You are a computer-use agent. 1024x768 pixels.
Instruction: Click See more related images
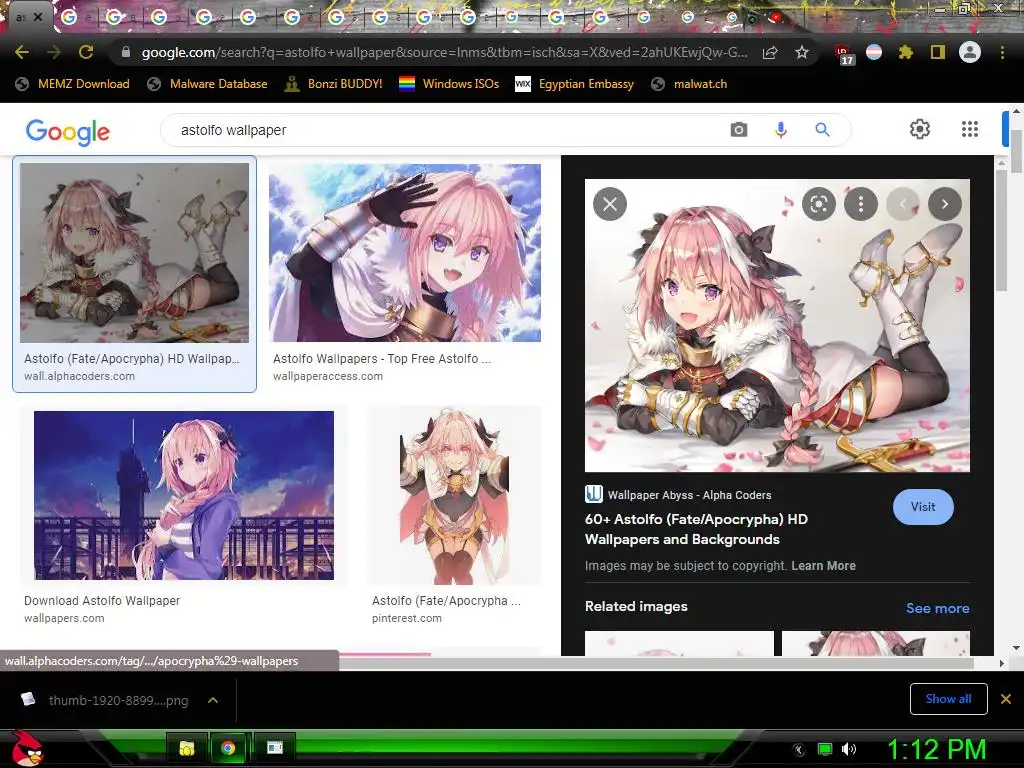coord(937,608)
